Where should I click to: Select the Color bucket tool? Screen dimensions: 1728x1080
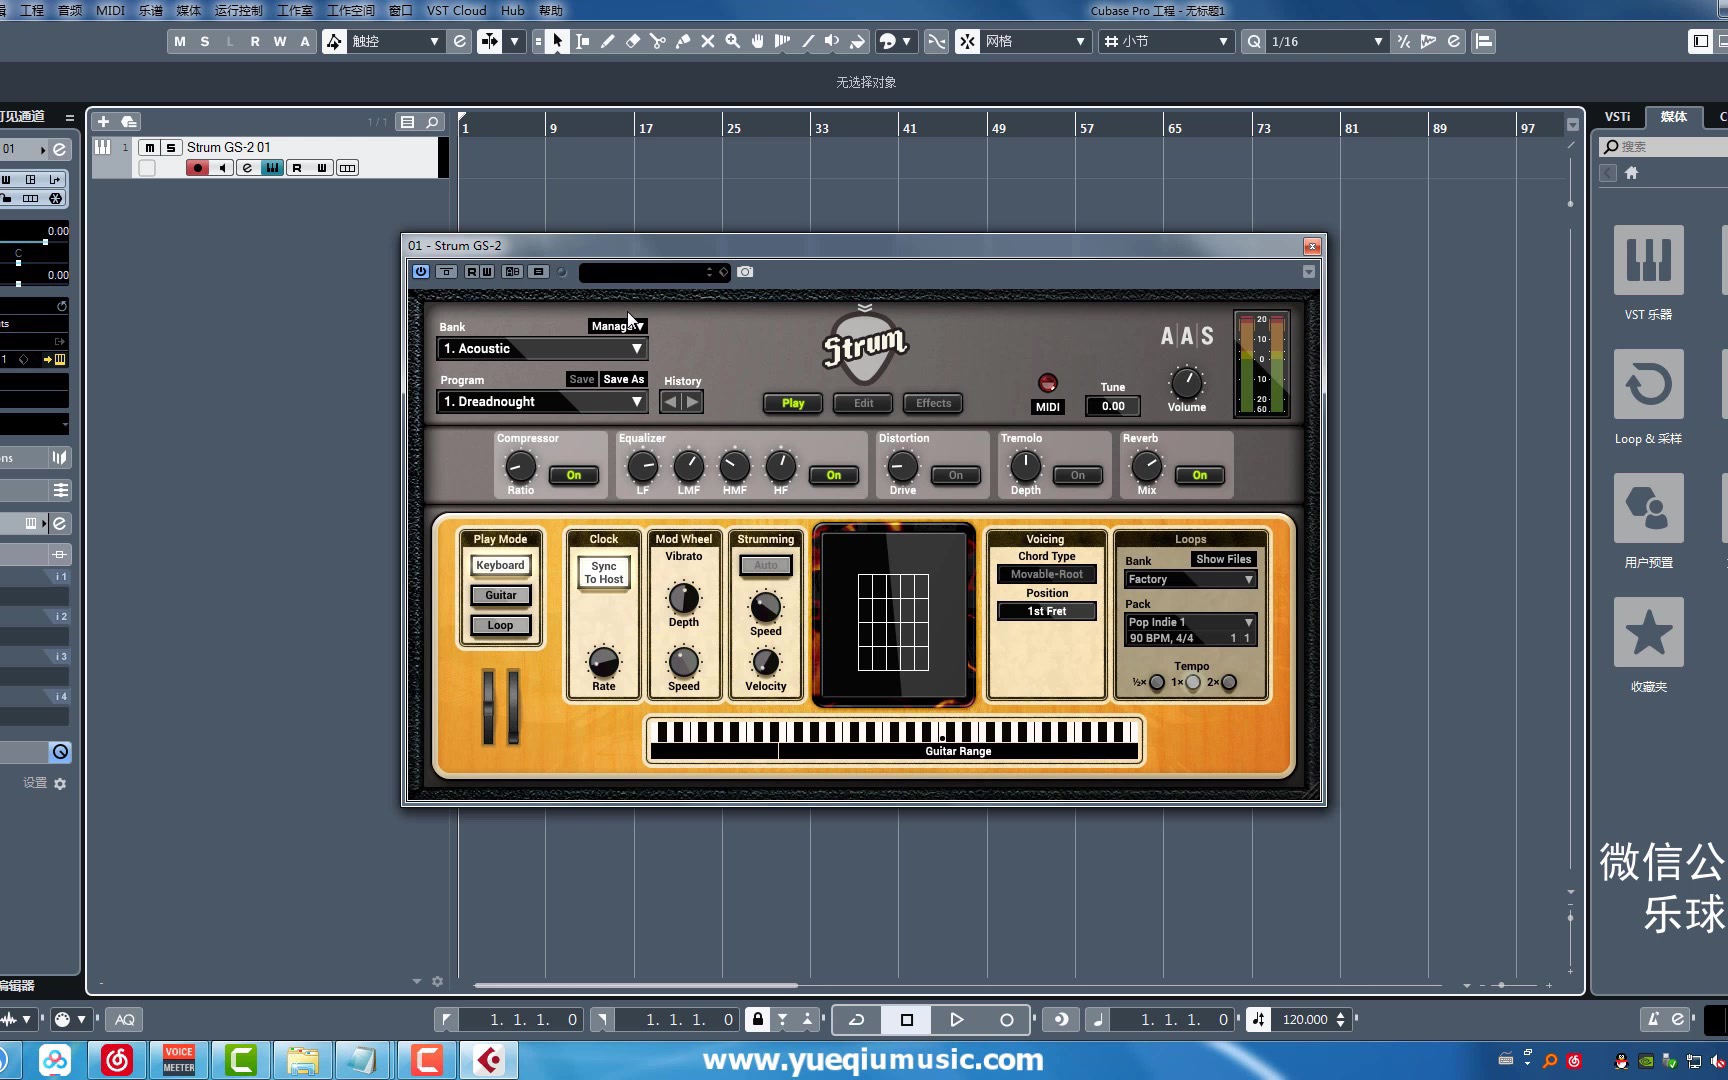pos(857,41)
